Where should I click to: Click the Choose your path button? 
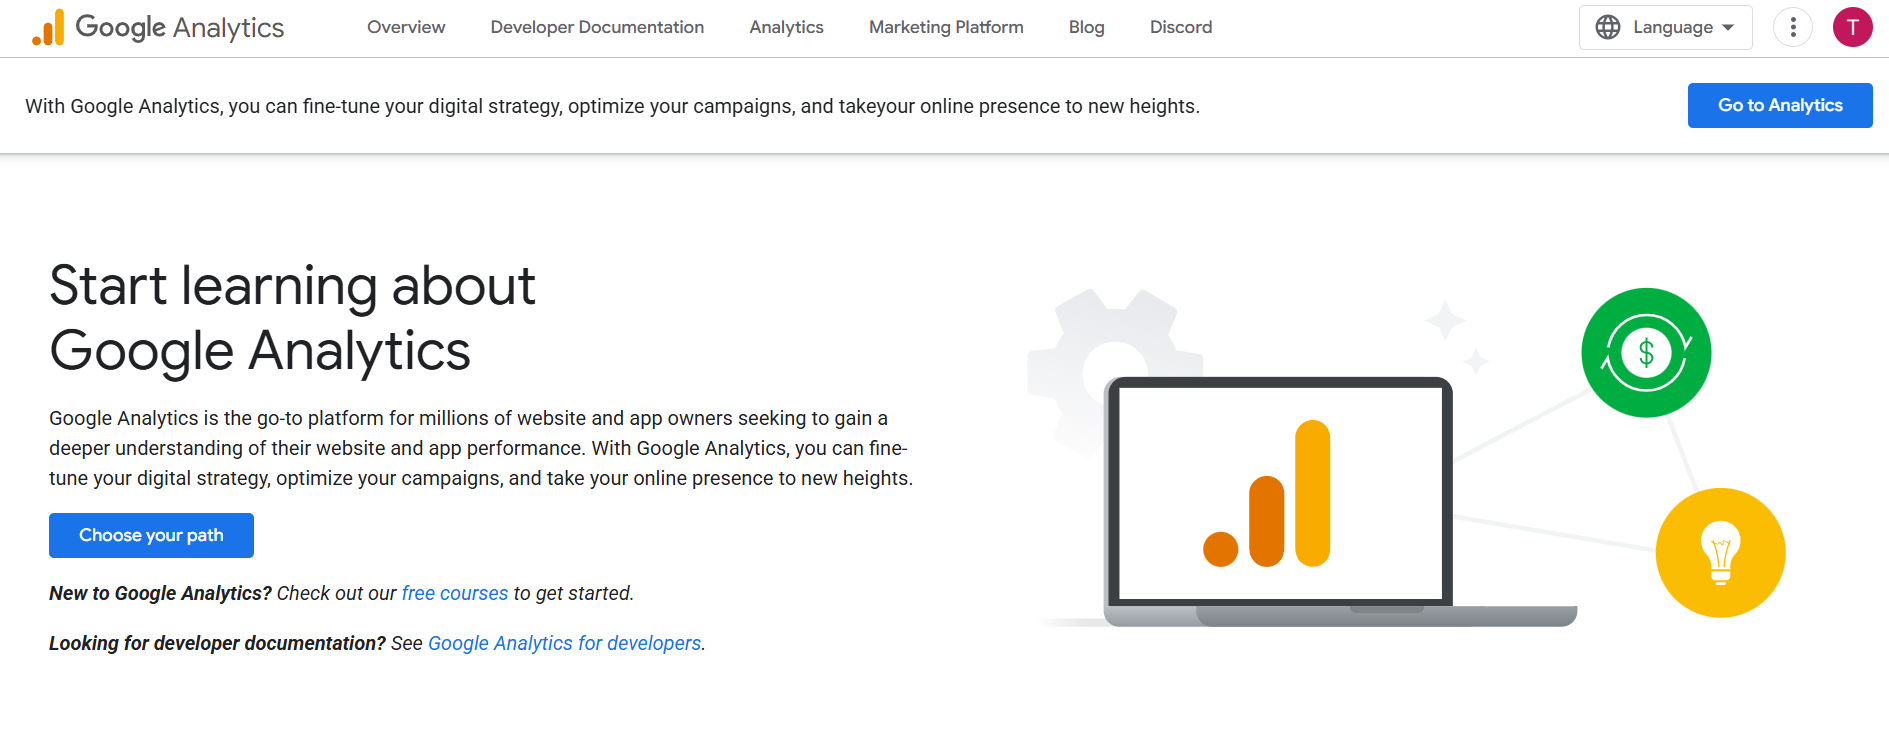(151, 535)
